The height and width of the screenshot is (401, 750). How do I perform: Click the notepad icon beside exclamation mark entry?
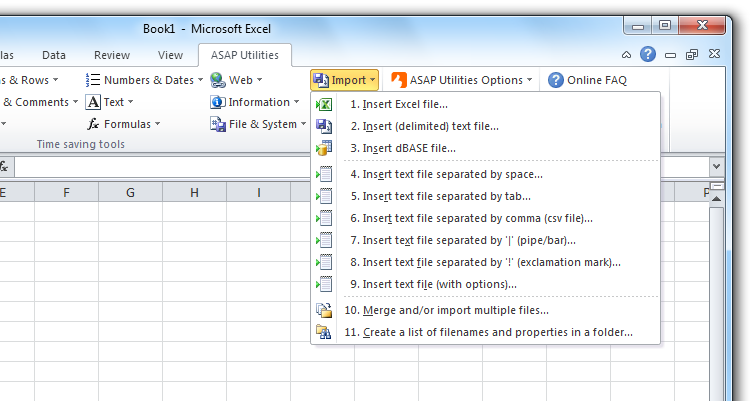click(x=324, y=262)
